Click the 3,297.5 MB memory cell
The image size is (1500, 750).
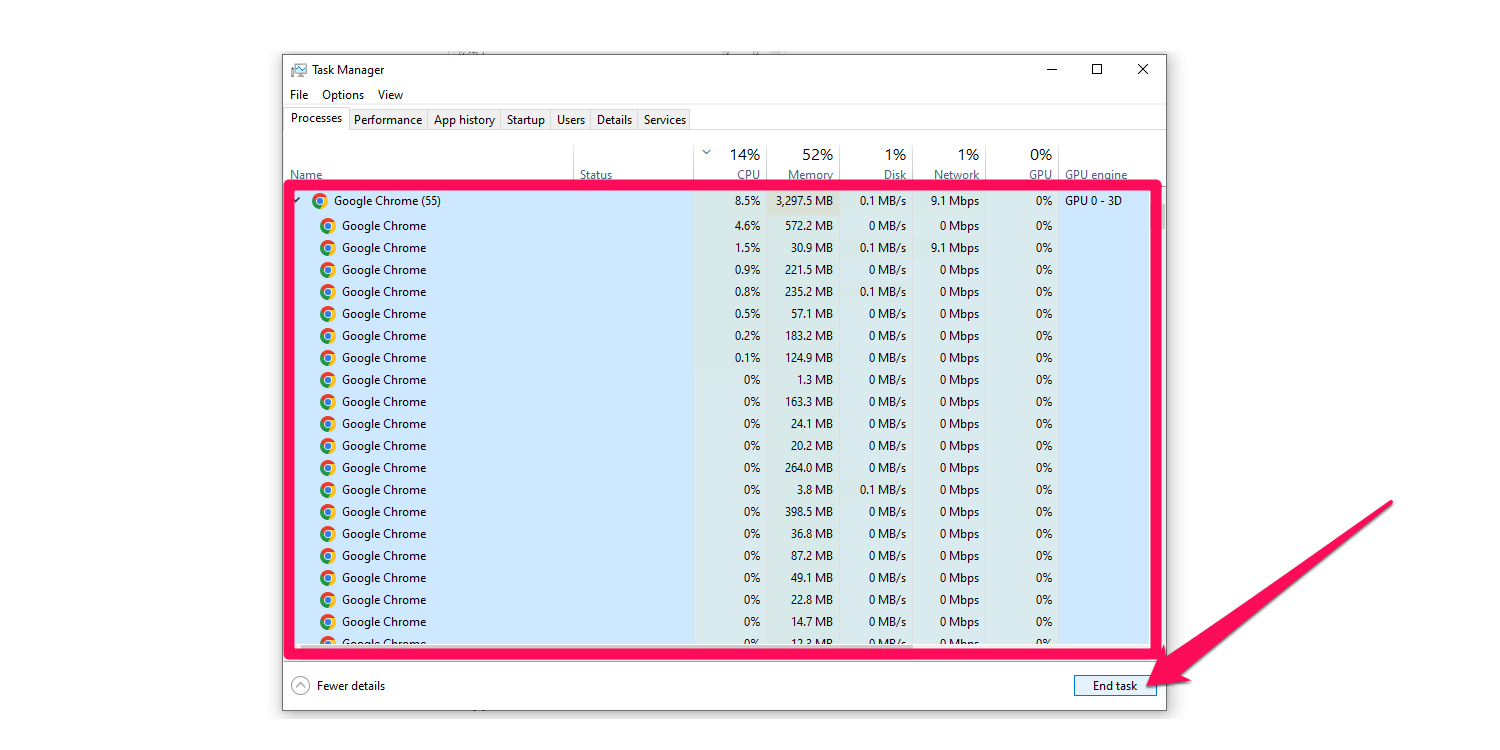pos(804,201)
